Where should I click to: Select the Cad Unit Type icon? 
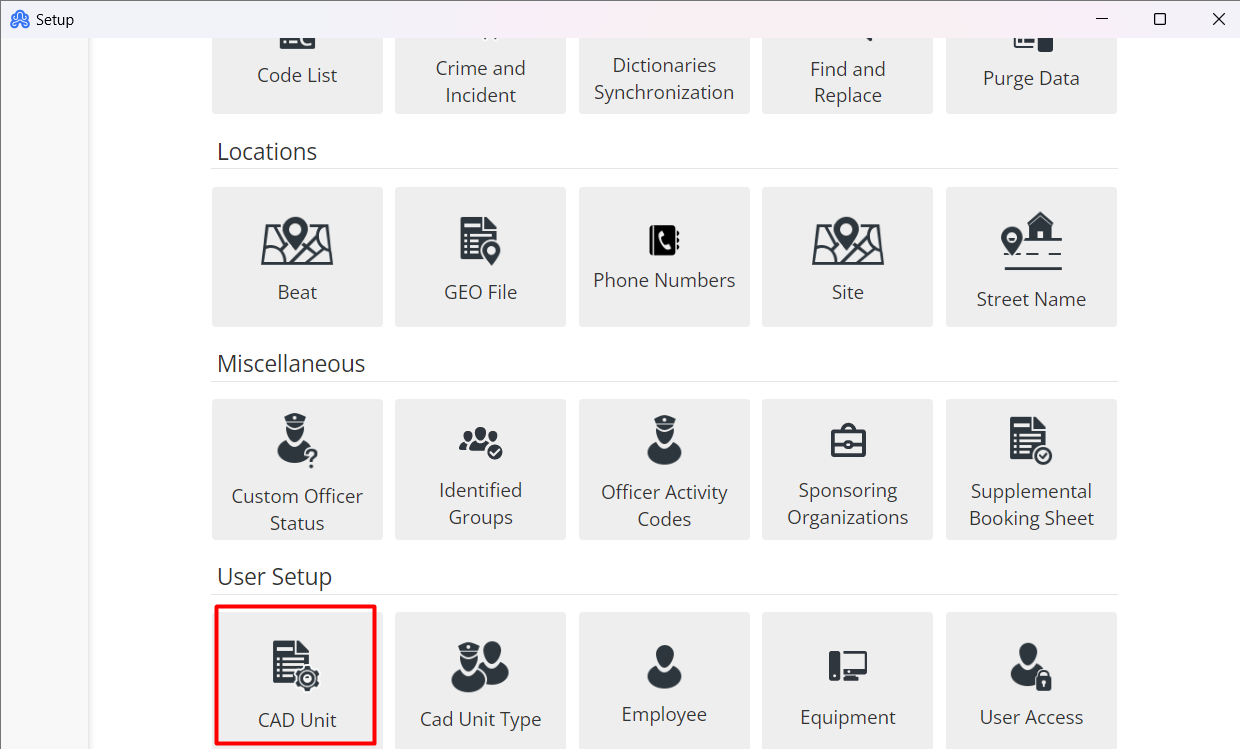click(x=480, y=674)
